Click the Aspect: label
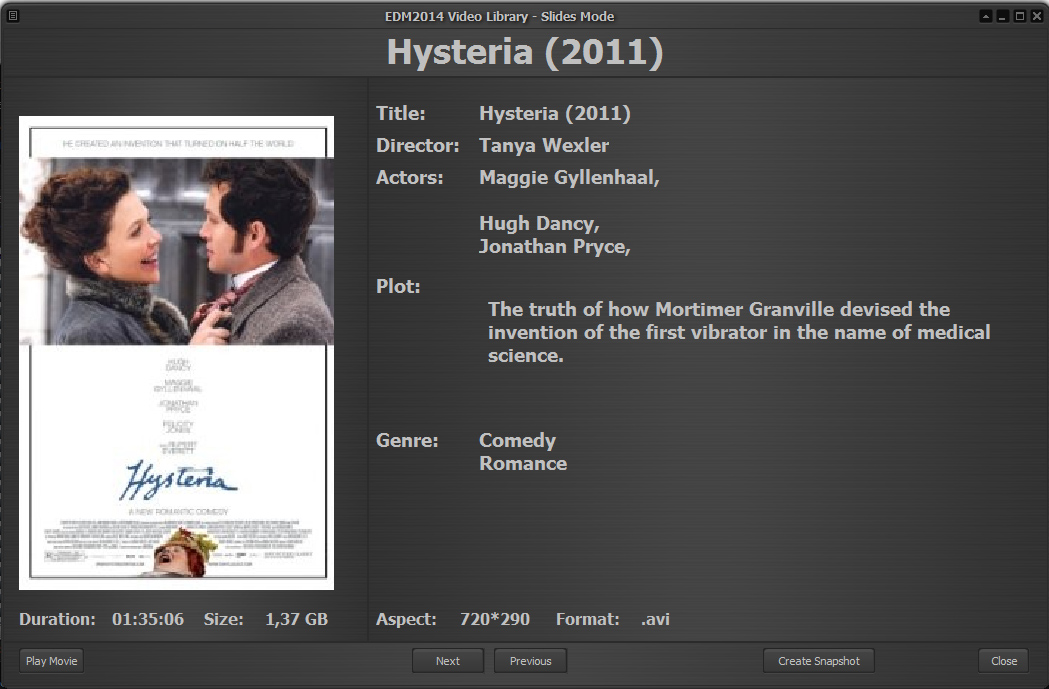The image size is (1049, 689). click(406, 619)
